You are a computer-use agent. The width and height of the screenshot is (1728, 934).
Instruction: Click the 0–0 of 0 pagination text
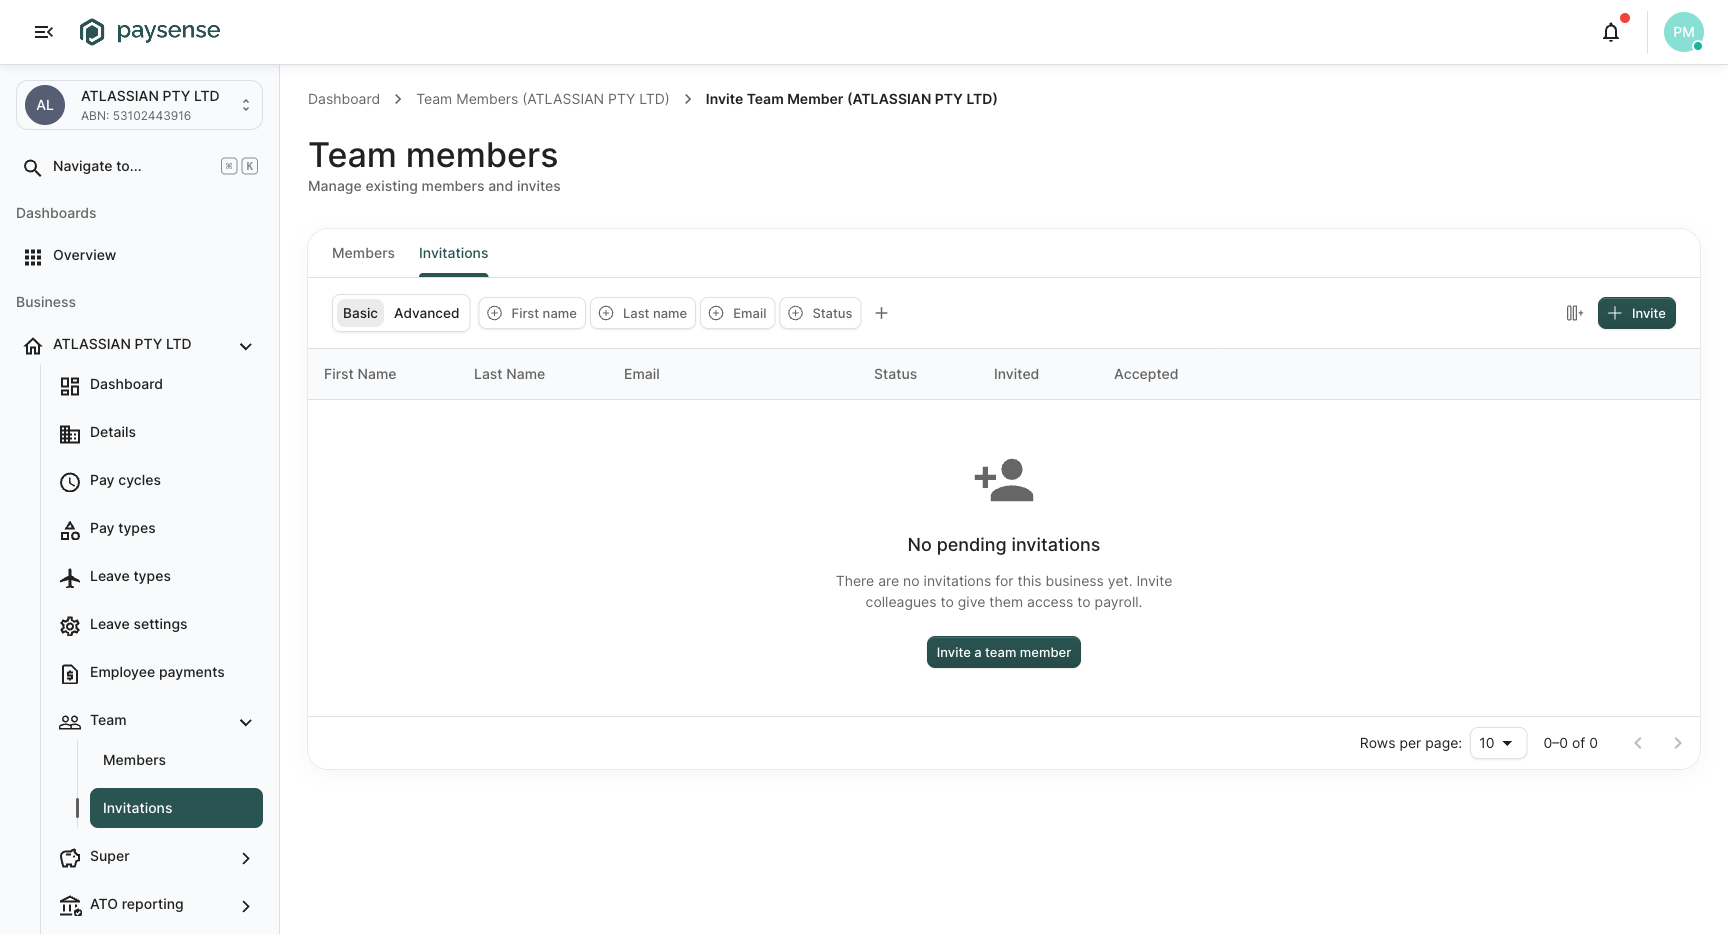click(x=1570, y=743)
